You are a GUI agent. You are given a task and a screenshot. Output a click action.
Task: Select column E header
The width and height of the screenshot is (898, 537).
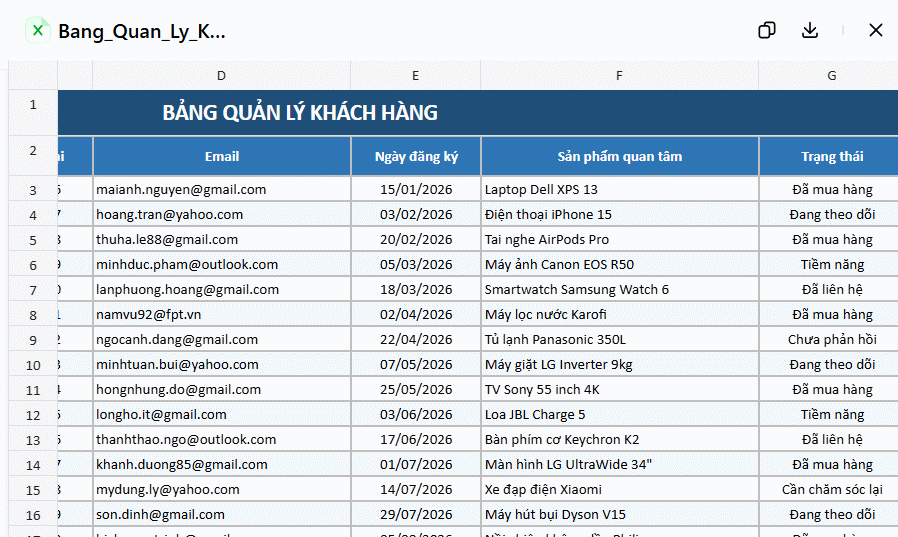415,76
